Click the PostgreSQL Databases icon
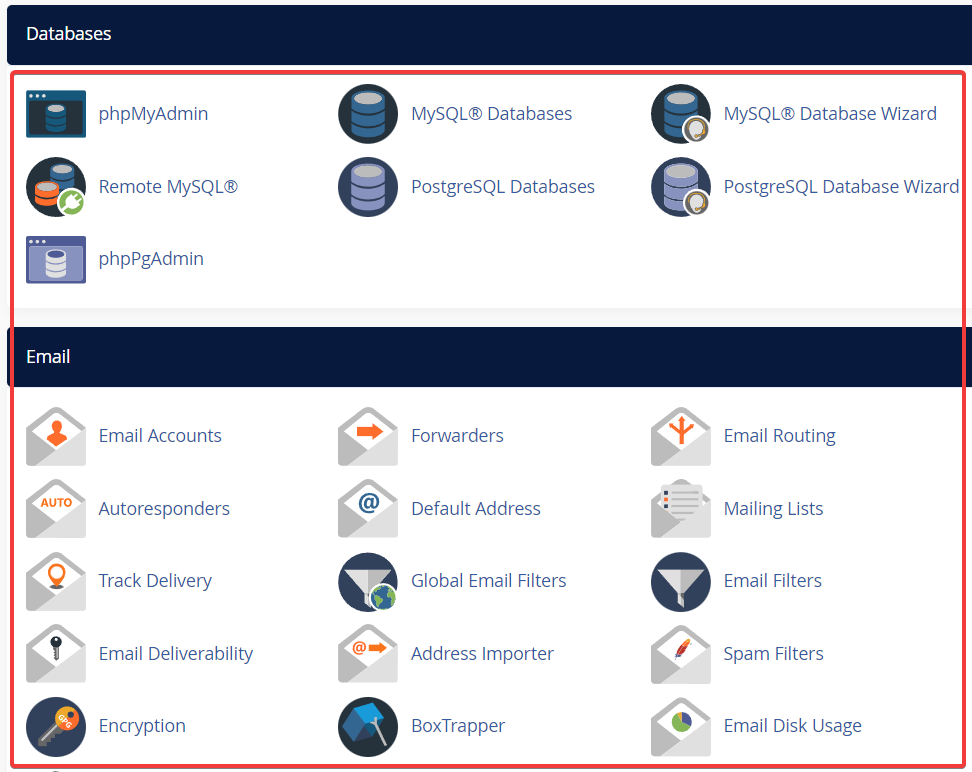Viewport: 972px width, 772px height. (368, 187)
